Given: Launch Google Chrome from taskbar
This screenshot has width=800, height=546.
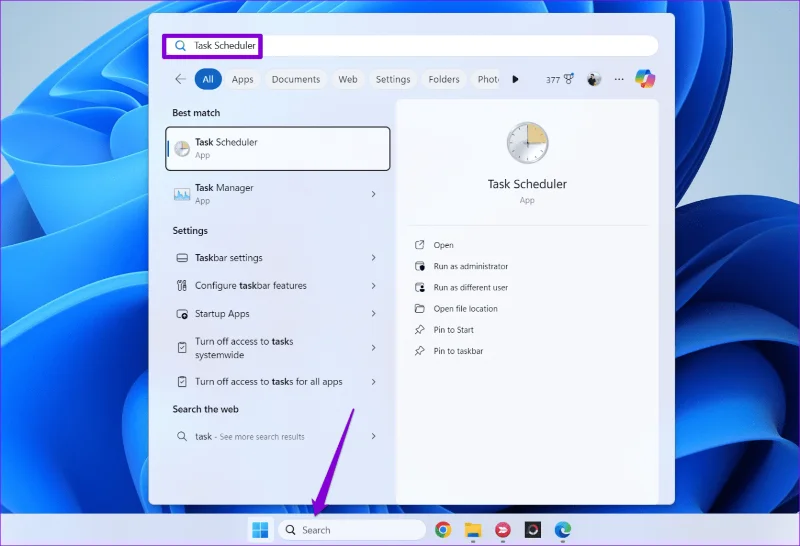Looking at the screenshot, I should point(443,530).
